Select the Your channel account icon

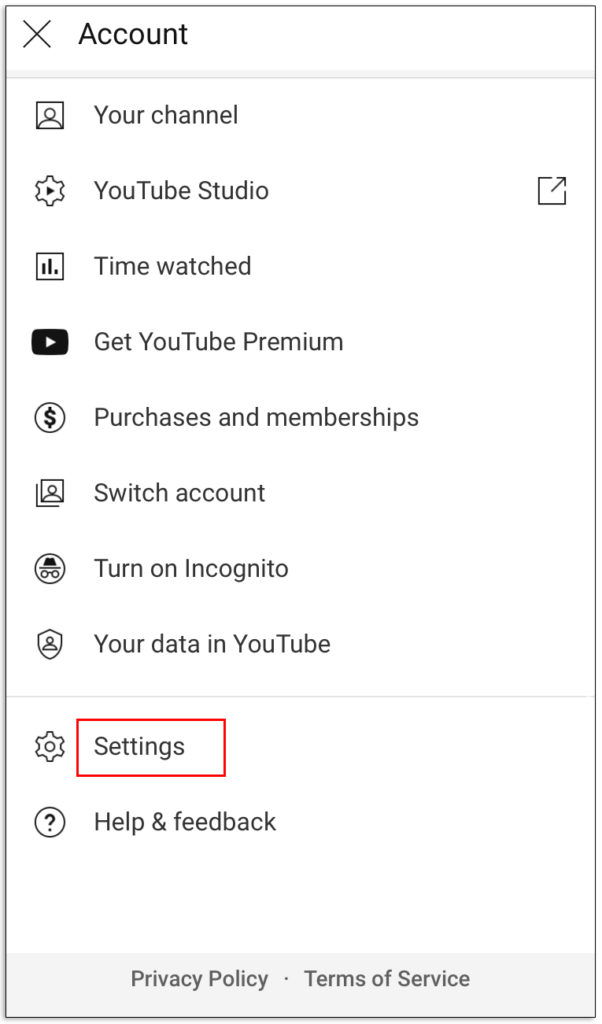pyautogui.click(x=50, y=115)
